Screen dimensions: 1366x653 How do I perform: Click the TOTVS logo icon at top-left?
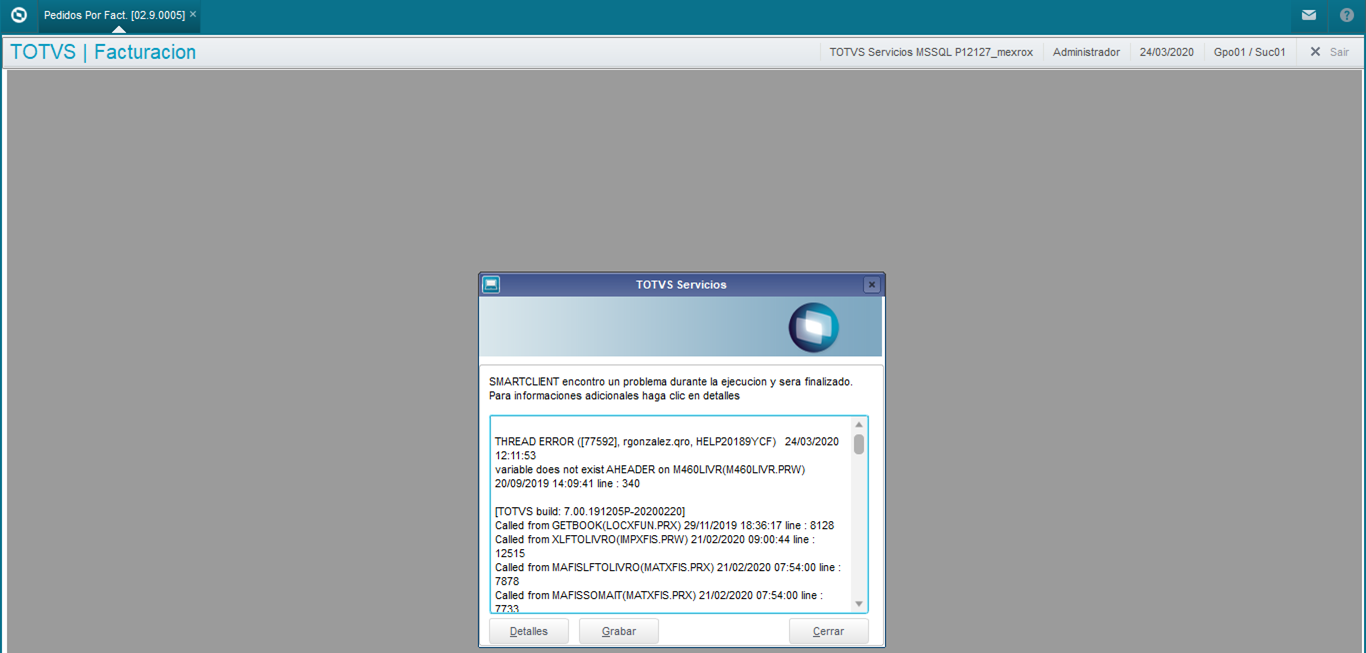[18, 15]
